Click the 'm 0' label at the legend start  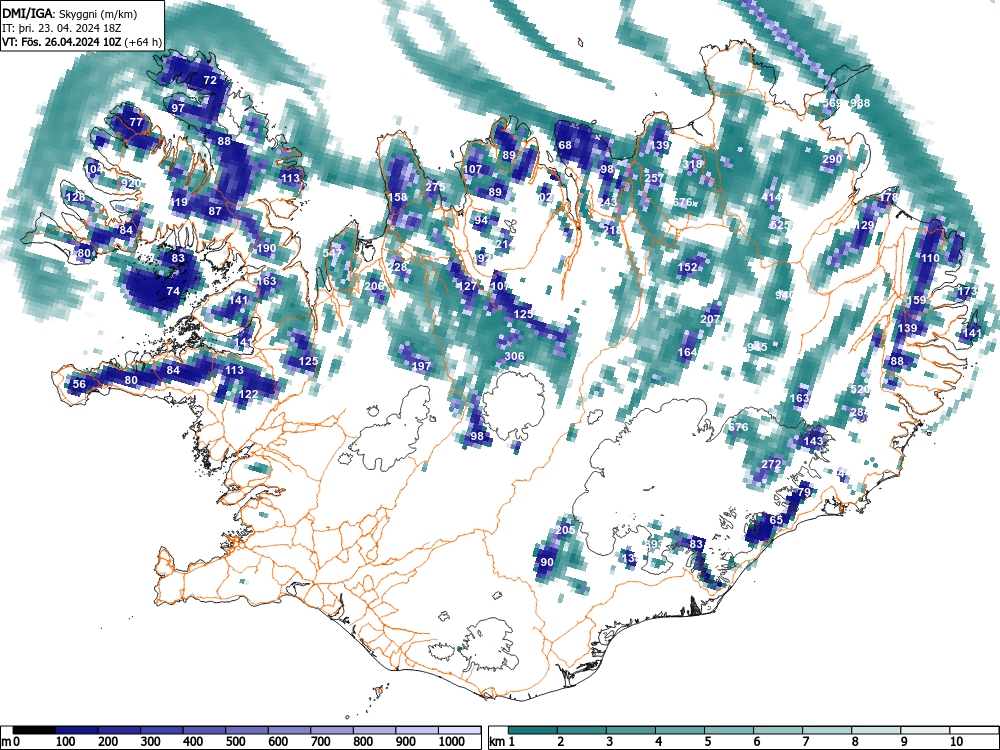pyautogui.click(x=10, y=742)
